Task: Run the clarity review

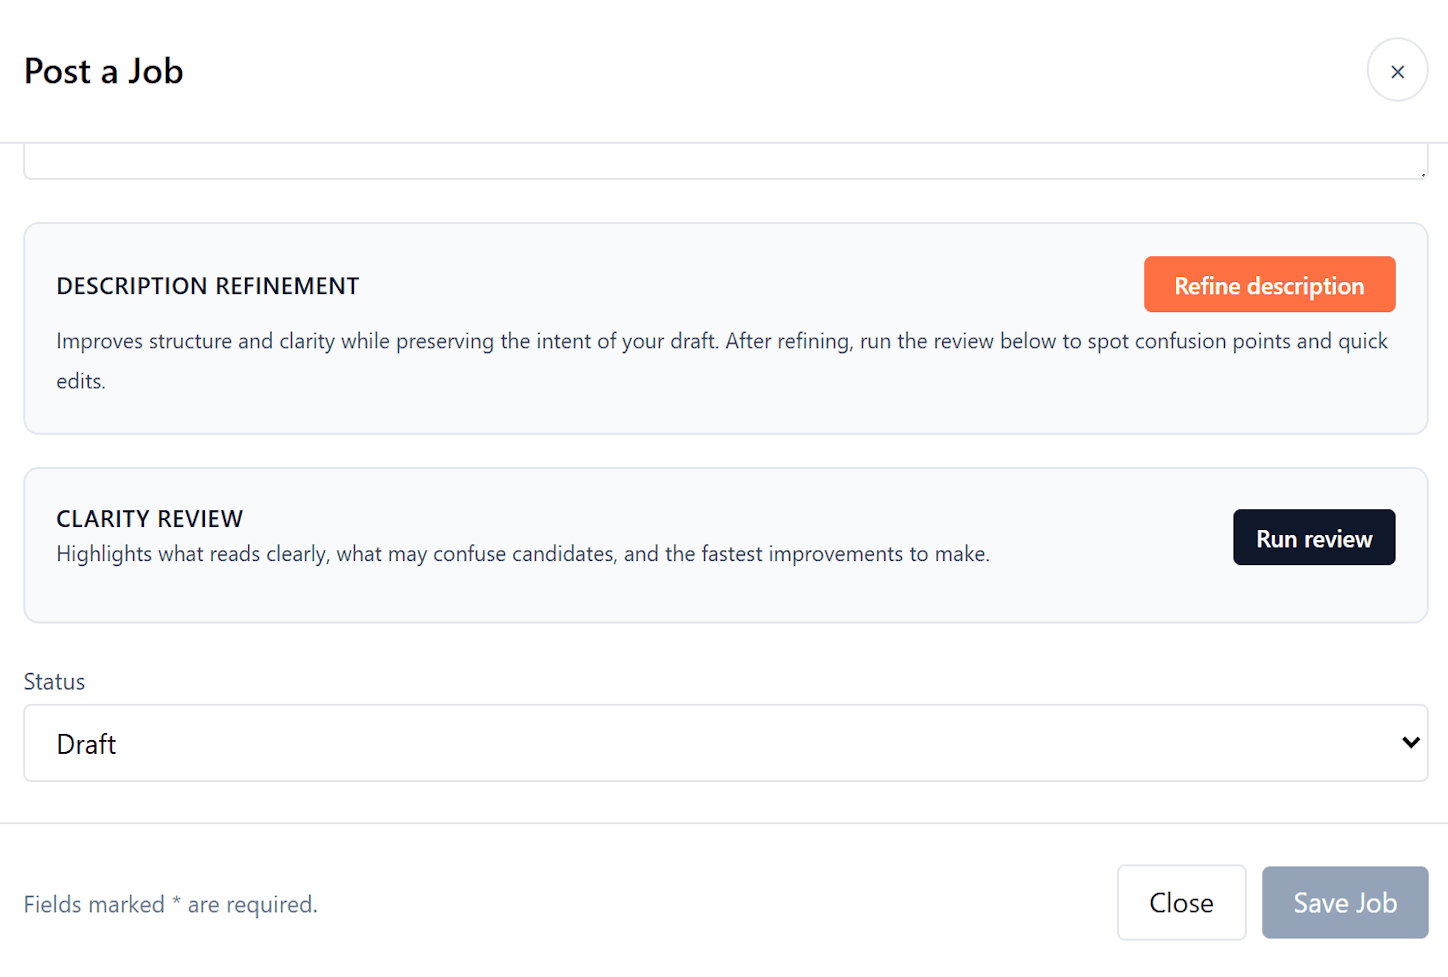Action: [x=1313, y=538]
